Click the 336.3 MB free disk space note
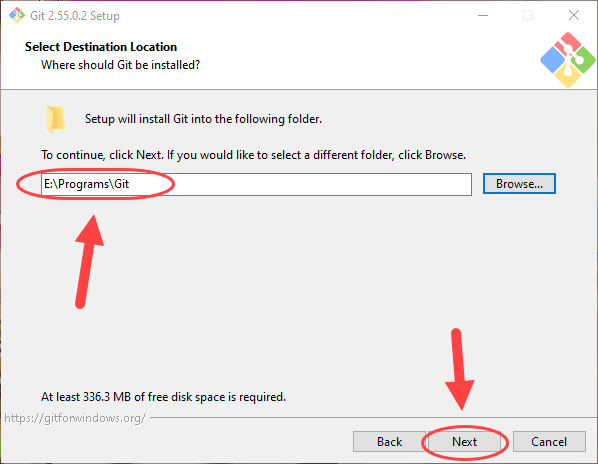The width and height of the screenshot is (598, 464). 163,397
